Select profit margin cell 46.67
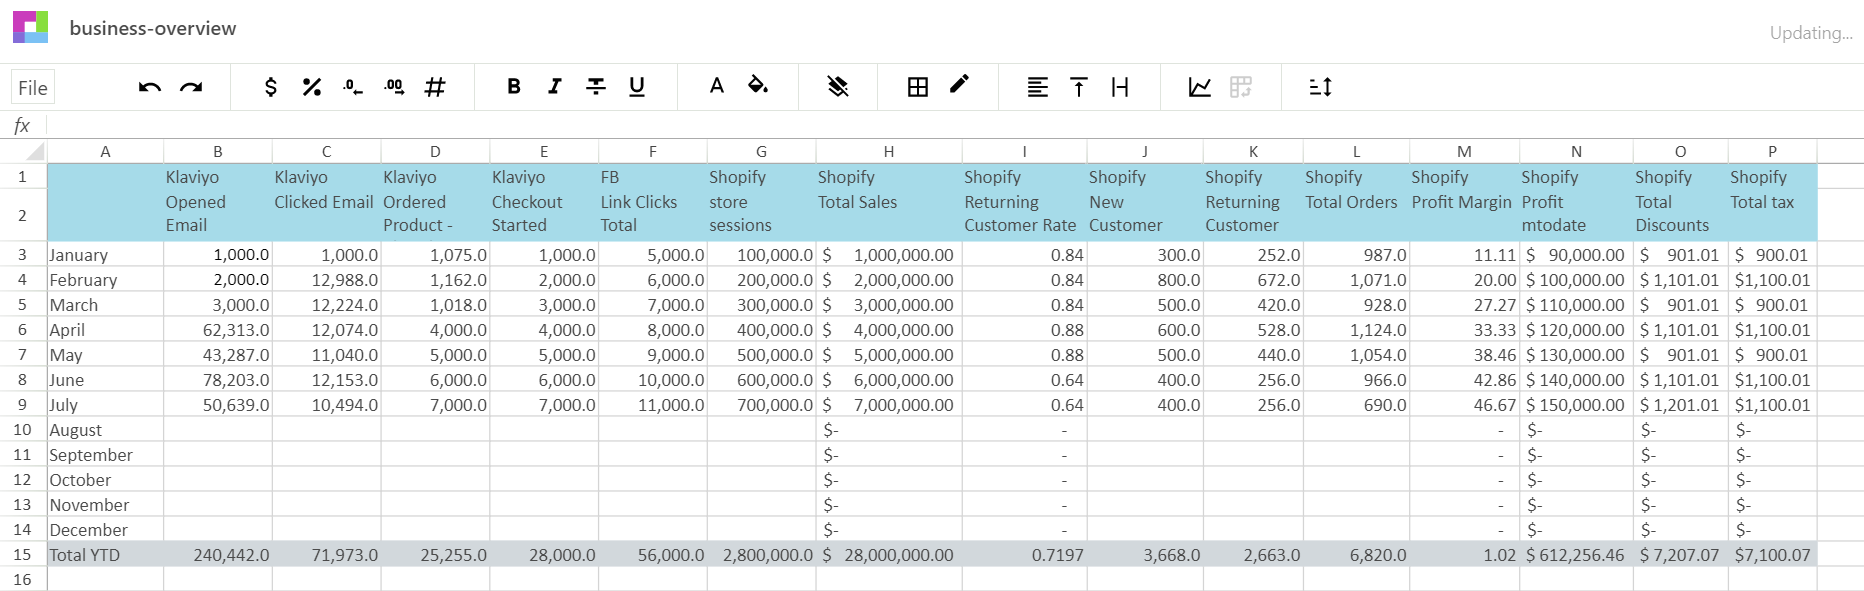 1465,404
